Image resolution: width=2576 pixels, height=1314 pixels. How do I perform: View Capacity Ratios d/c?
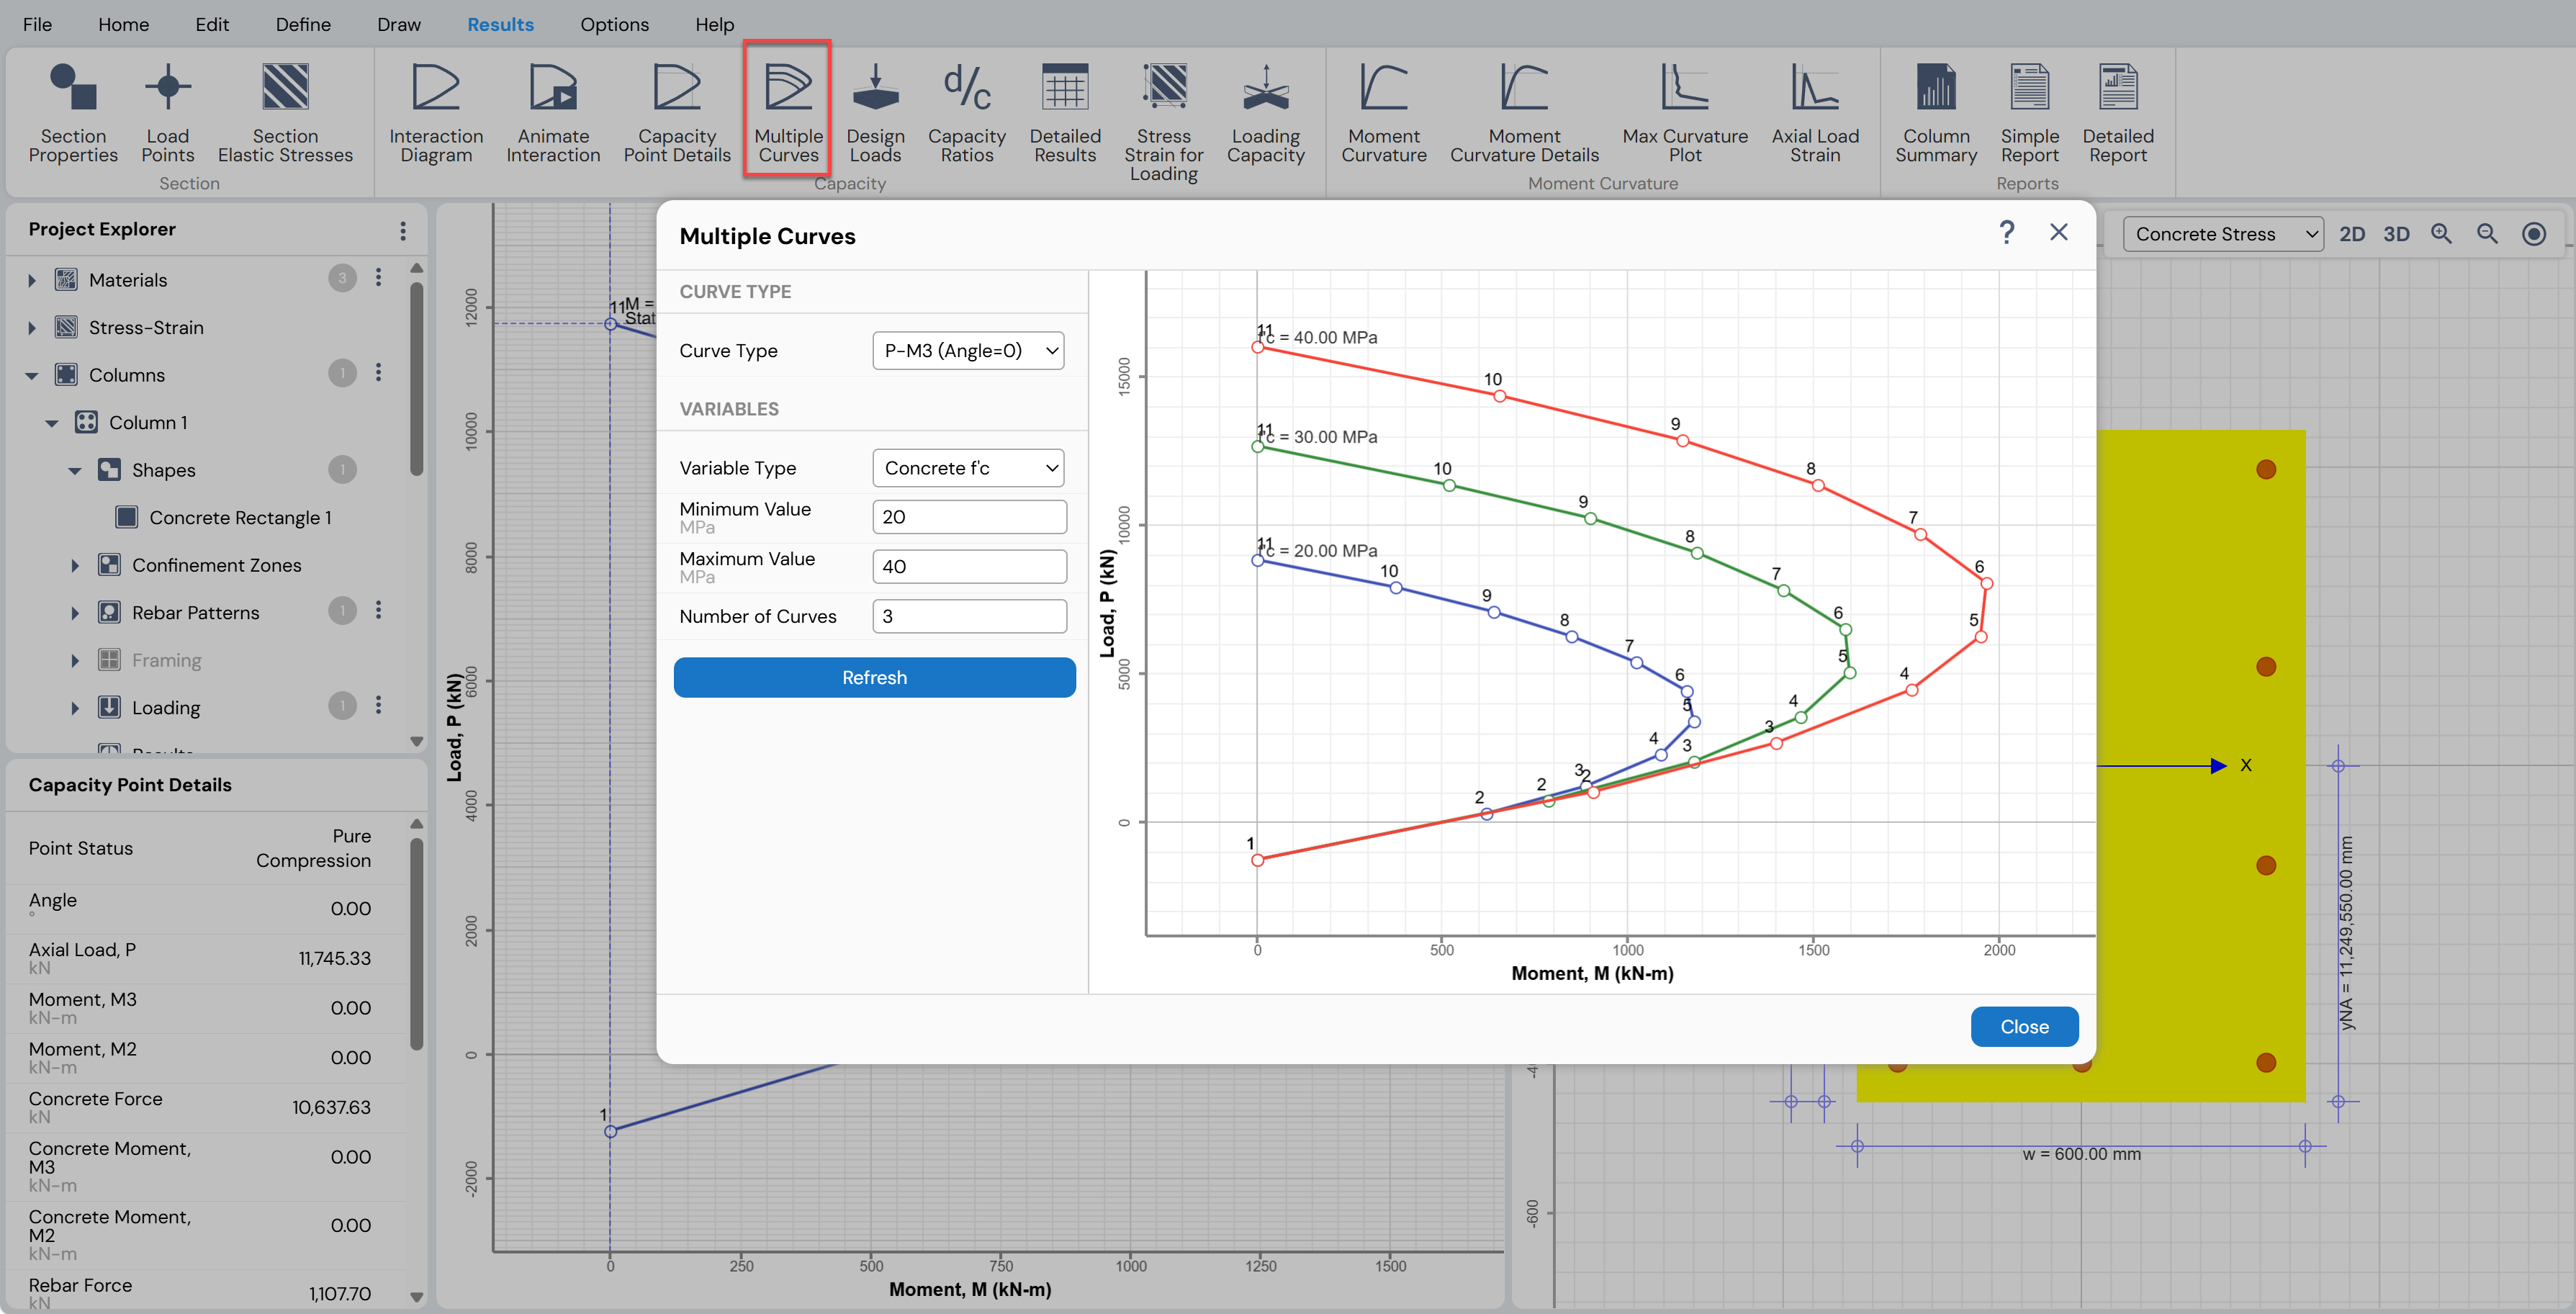click(x=966, y=112)
